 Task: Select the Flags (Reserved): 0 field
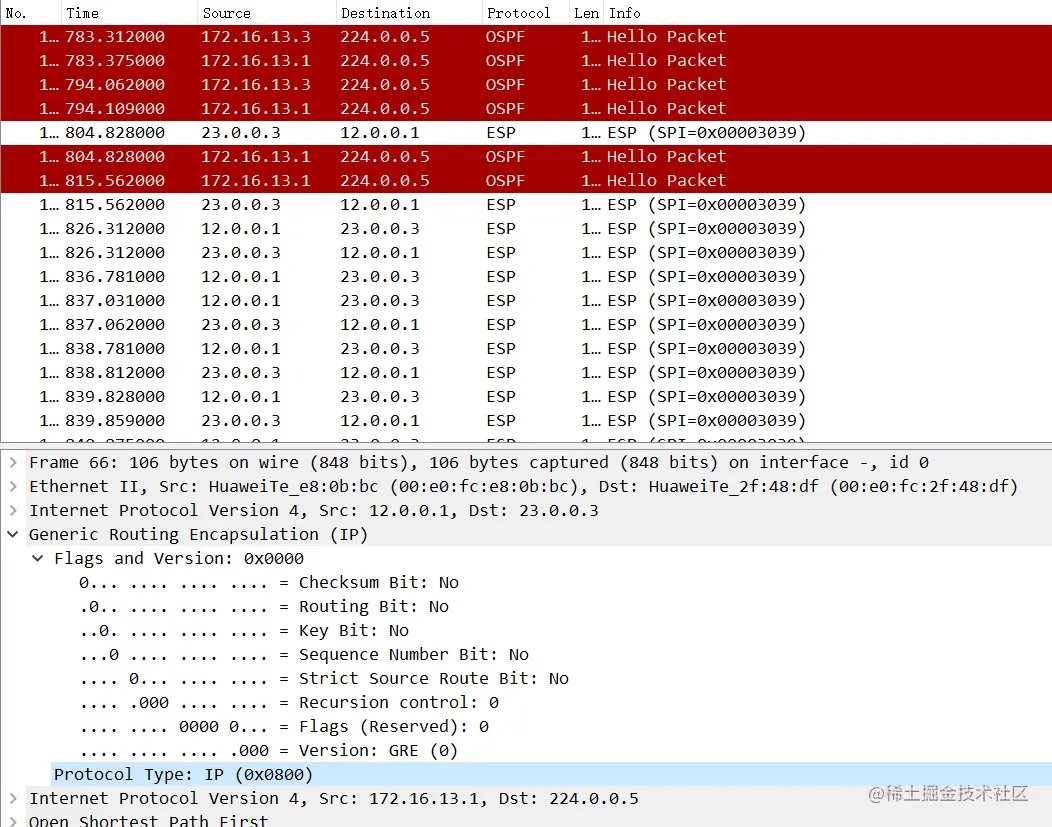[284, 726]
